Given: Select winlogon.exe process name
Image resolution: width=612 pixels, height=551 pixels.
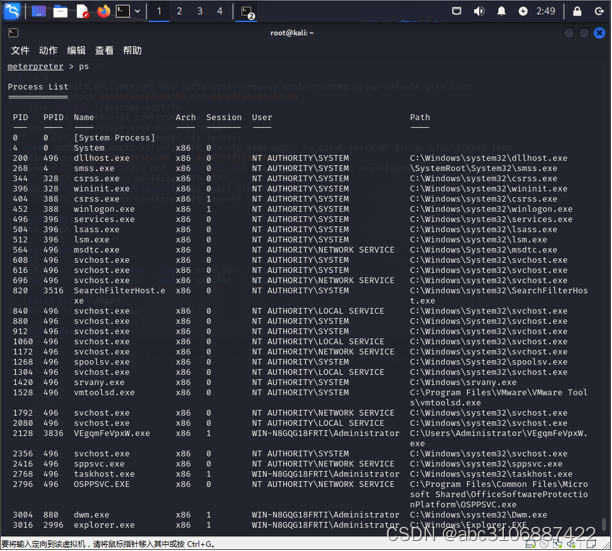Looking at the screenshot, I should (104, 209).
